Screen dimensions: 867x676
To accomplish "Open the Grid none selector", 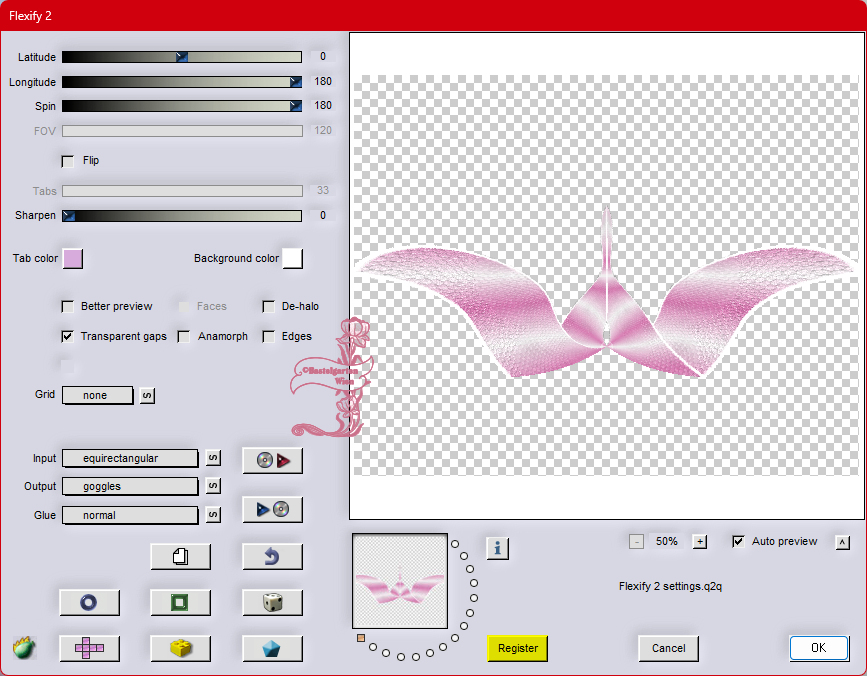I will 97,395.
